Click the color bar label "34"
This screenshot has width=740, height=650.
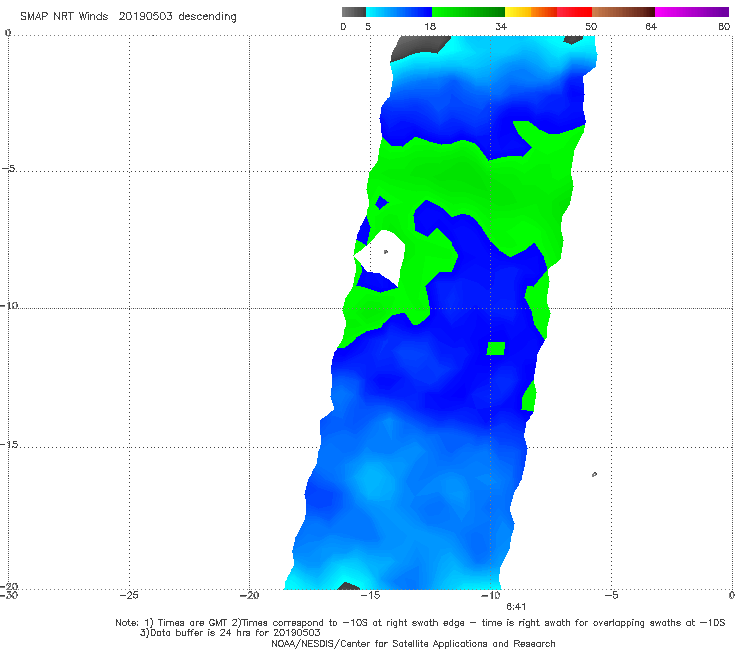coord(501,26)
